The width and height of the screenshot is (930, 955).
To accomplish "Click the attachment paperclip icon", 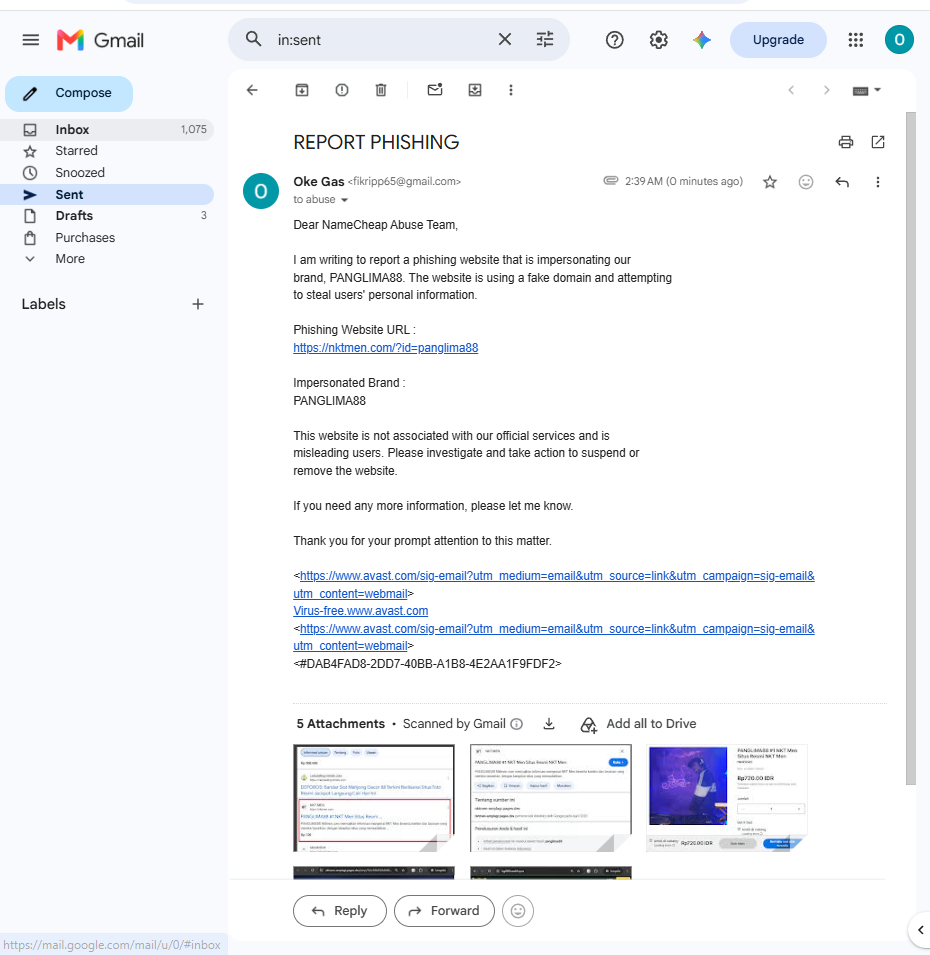I will 610,181.
